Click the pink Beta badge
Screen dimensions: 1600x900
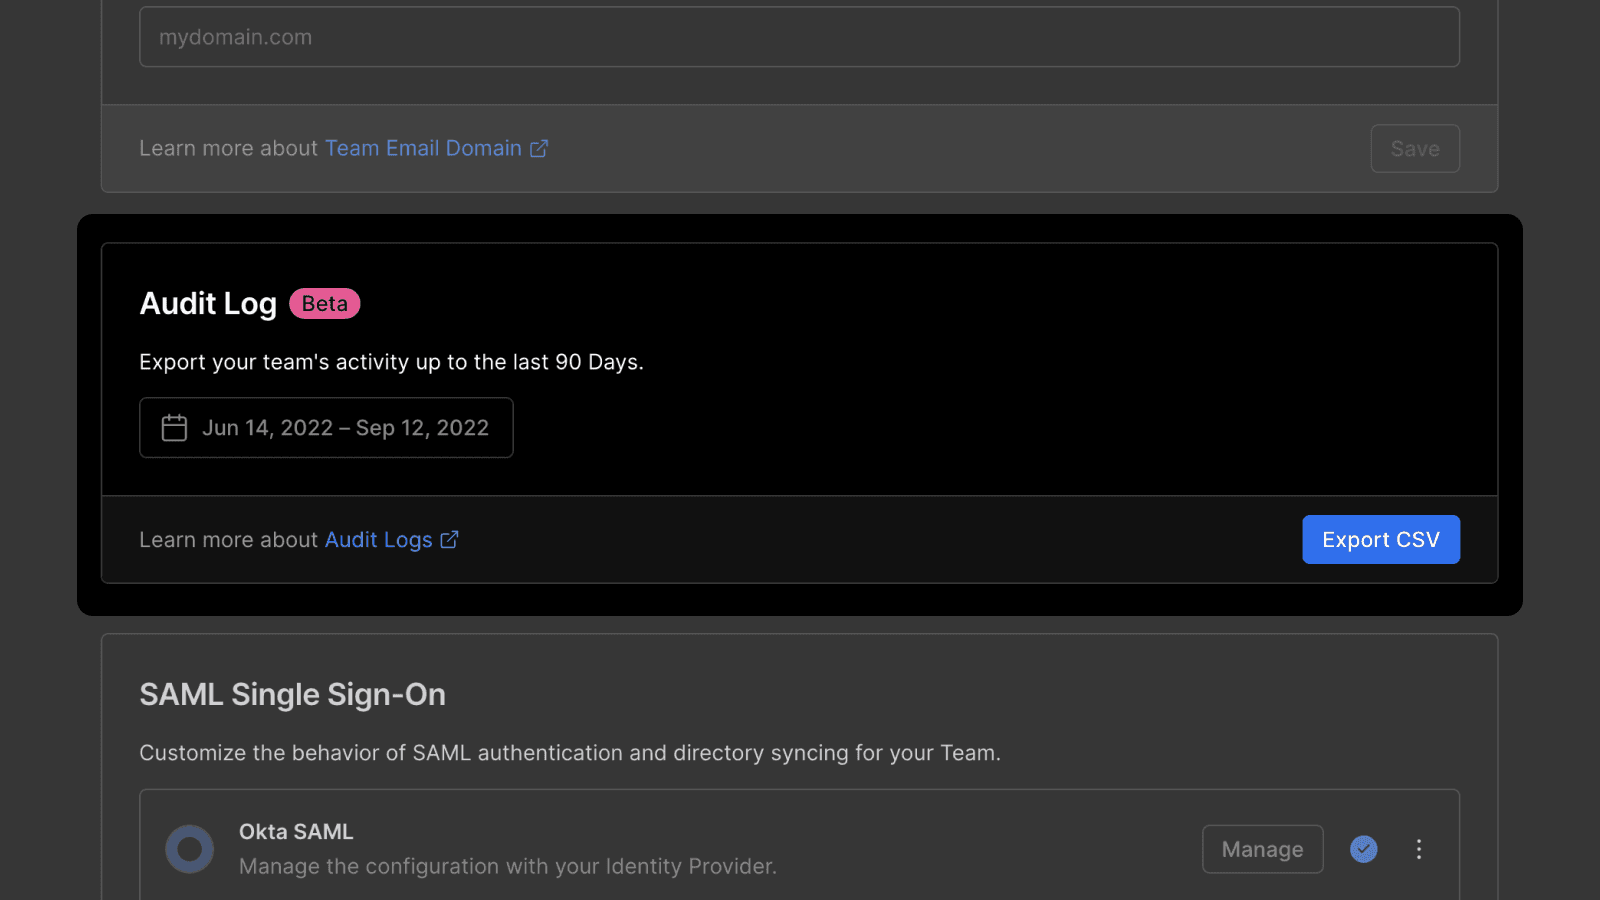(x=325, y=304)
